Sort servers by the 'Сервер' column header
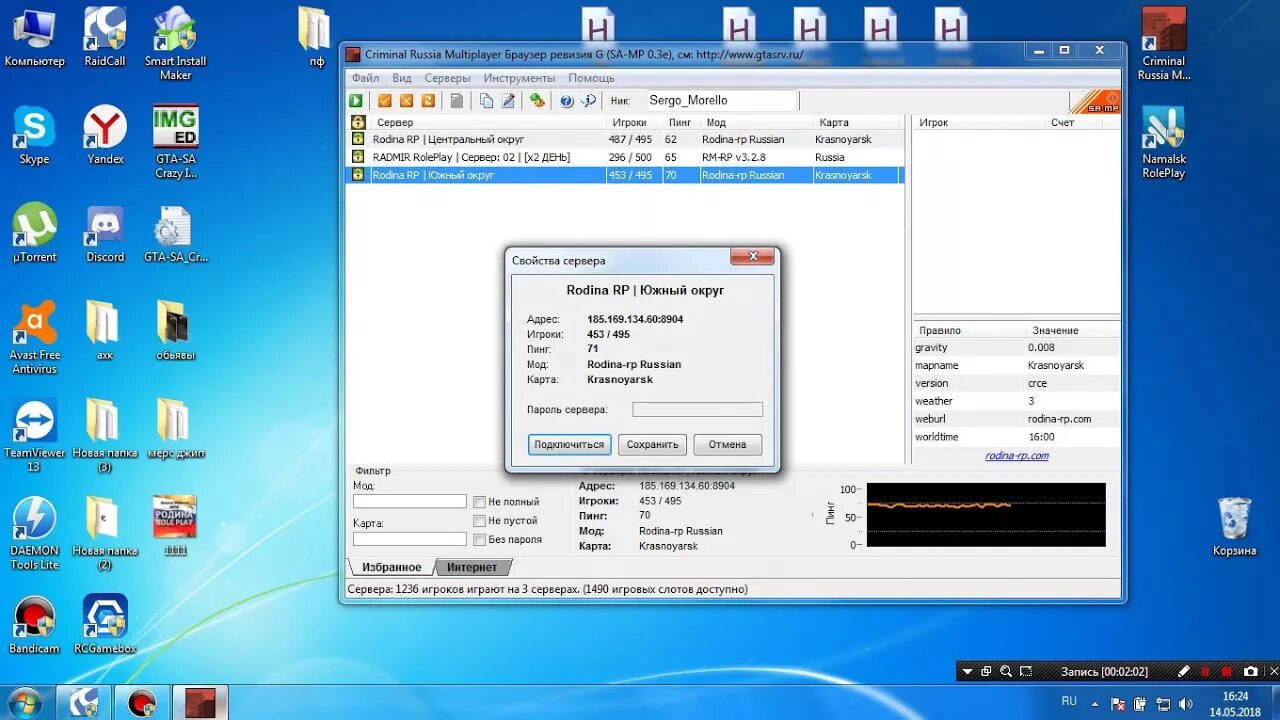 pyautogui.click(x=488, y=122)
